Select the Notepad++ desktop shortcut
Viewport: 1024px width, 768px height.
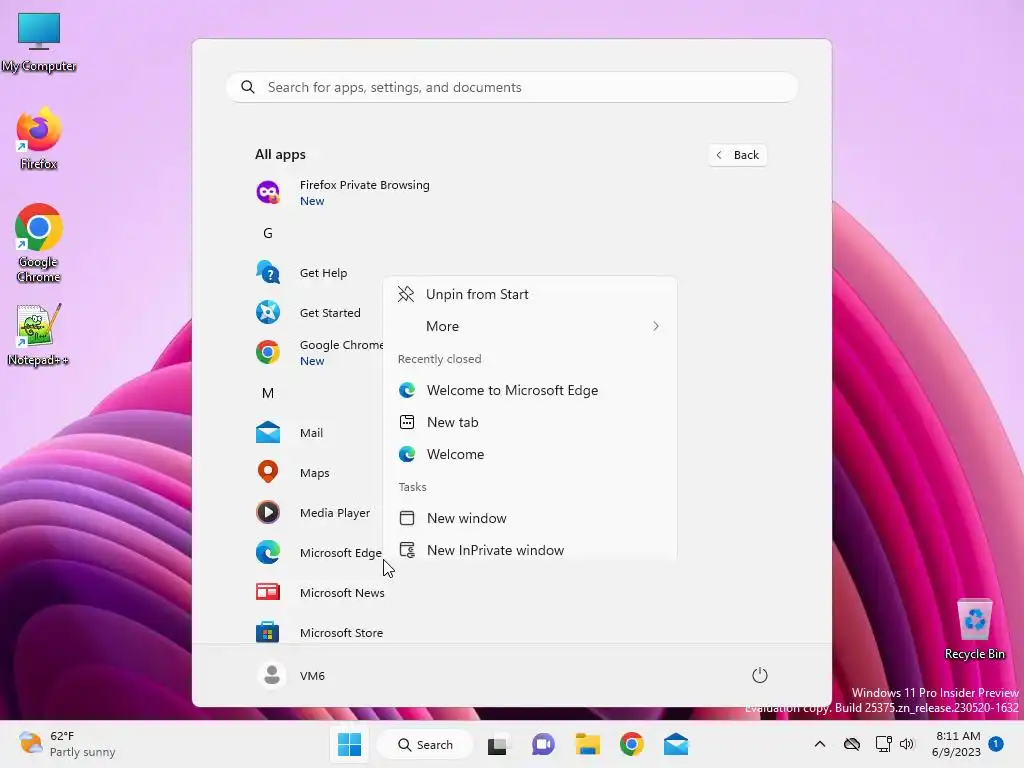(39, 335)
